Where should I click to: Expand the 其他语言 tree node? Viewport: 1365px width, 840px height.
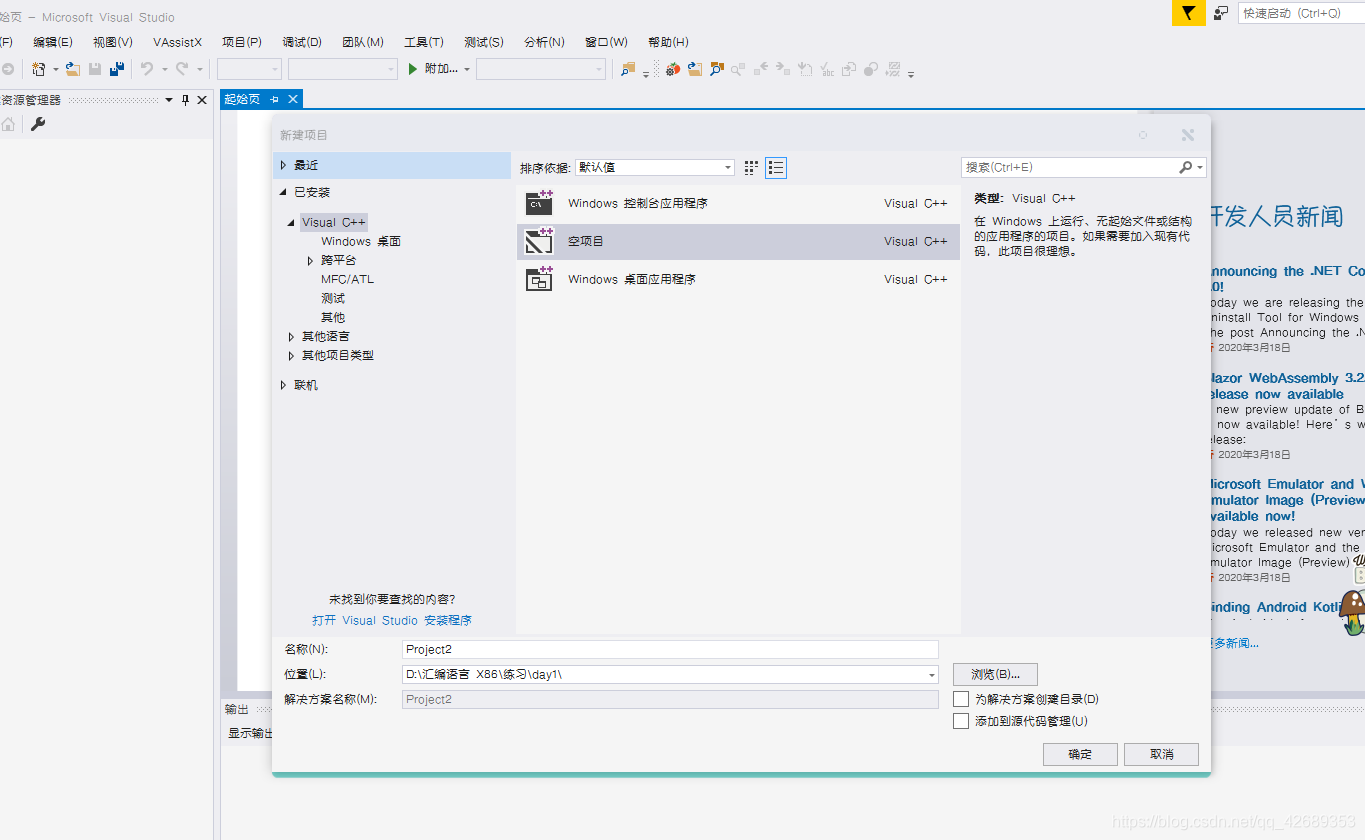291,337
